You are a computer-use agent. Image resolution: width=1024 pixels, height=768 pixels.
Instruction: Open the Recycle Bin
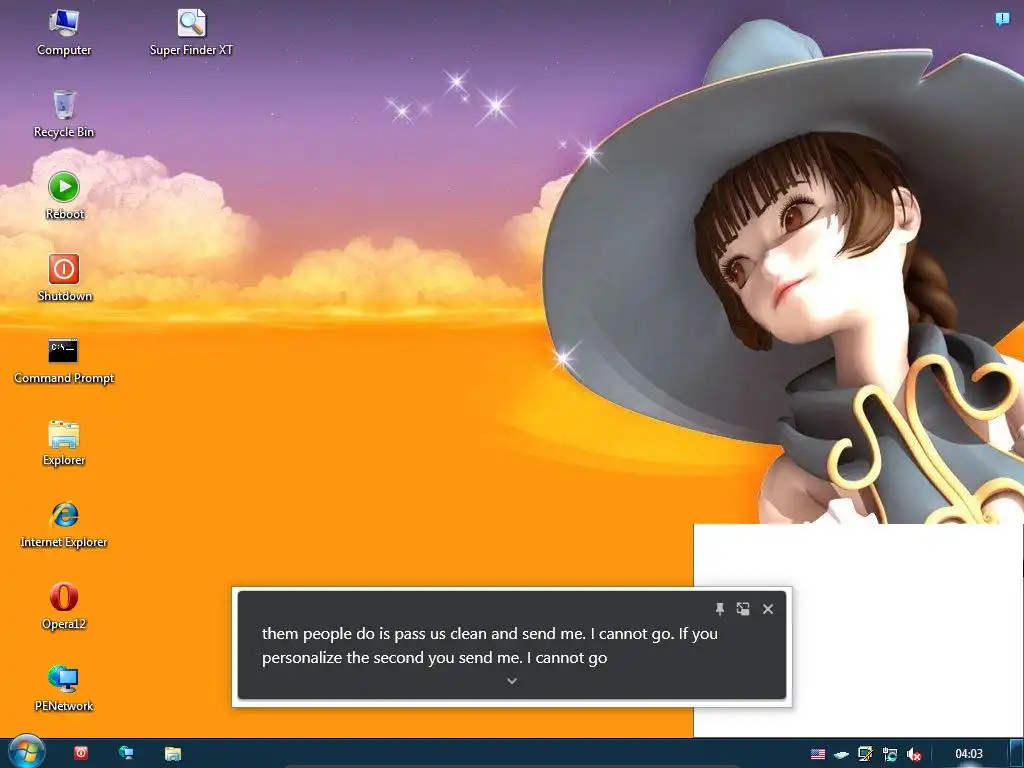tap(64, 114)
